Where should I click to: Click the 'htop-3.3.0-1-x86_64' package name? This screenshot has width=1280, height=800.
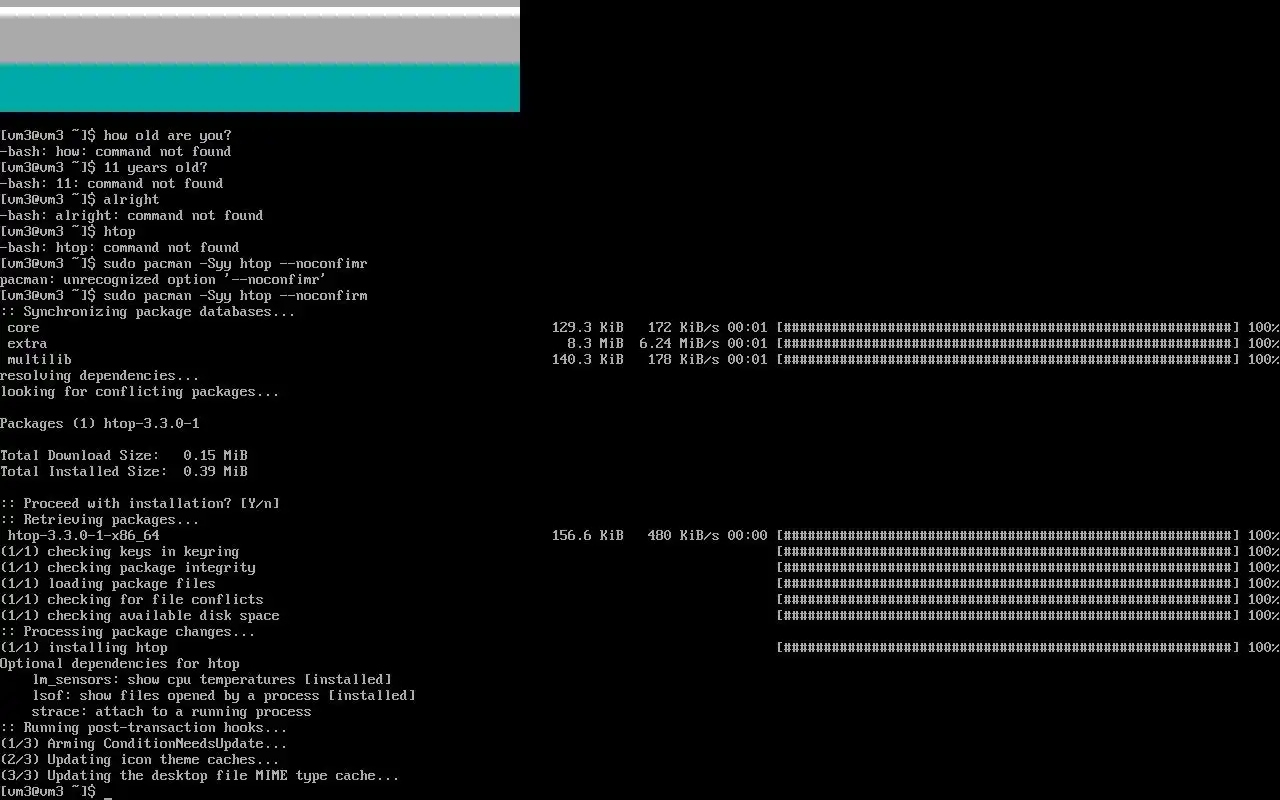pyautogui.click(x=84, y=536)
